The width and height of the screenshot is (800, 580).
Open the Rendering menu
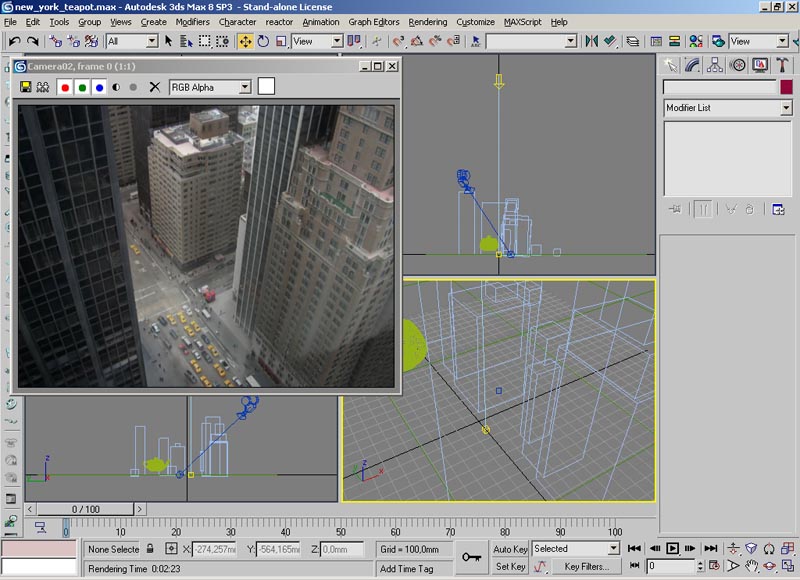[428, 22]
